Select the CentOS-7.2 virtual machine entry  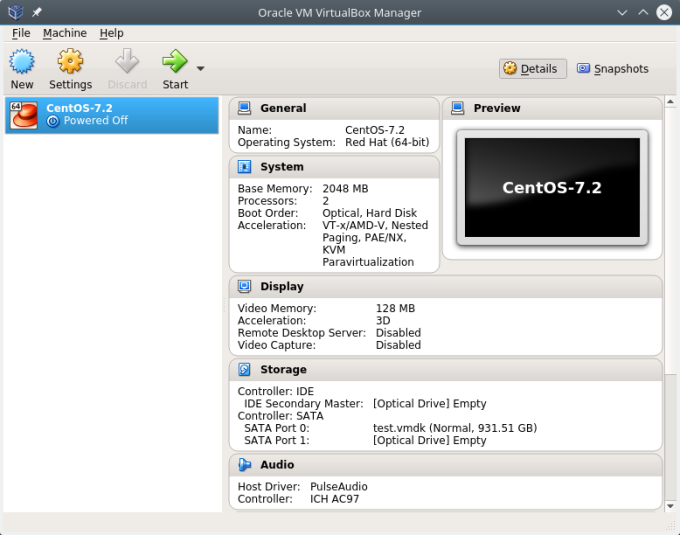pos(111,114)
